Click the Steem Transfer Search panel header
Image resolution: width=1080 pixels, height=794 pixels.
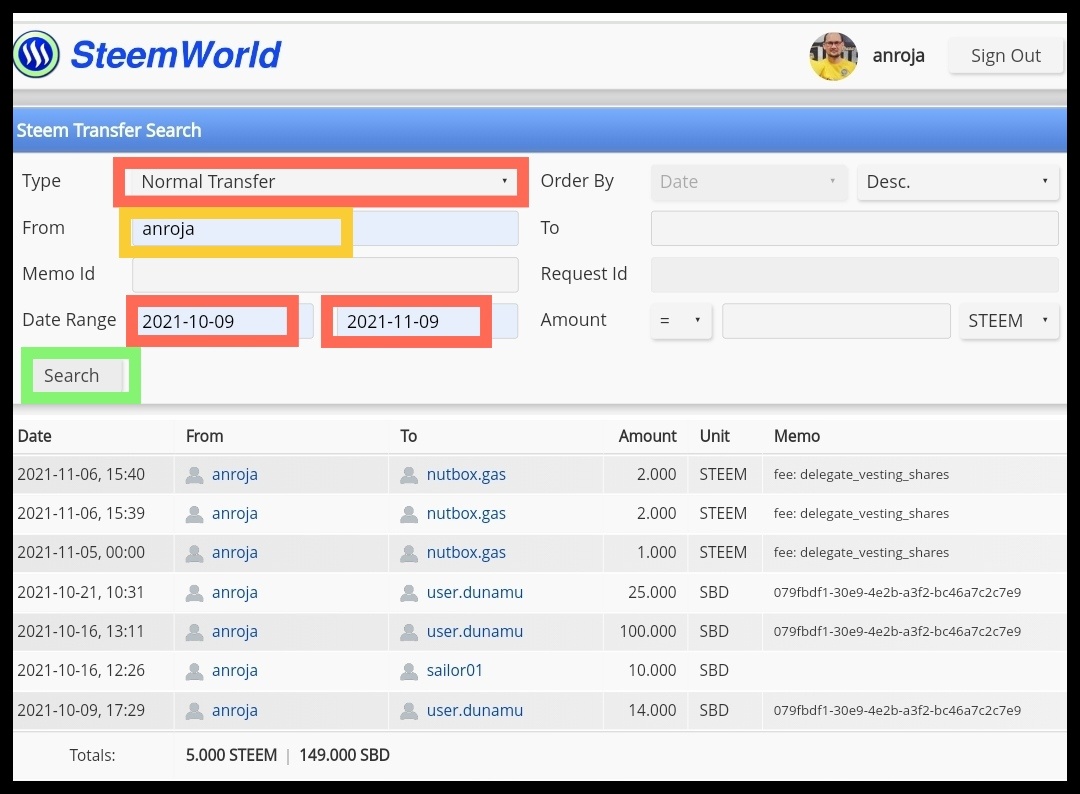point(540,130)
